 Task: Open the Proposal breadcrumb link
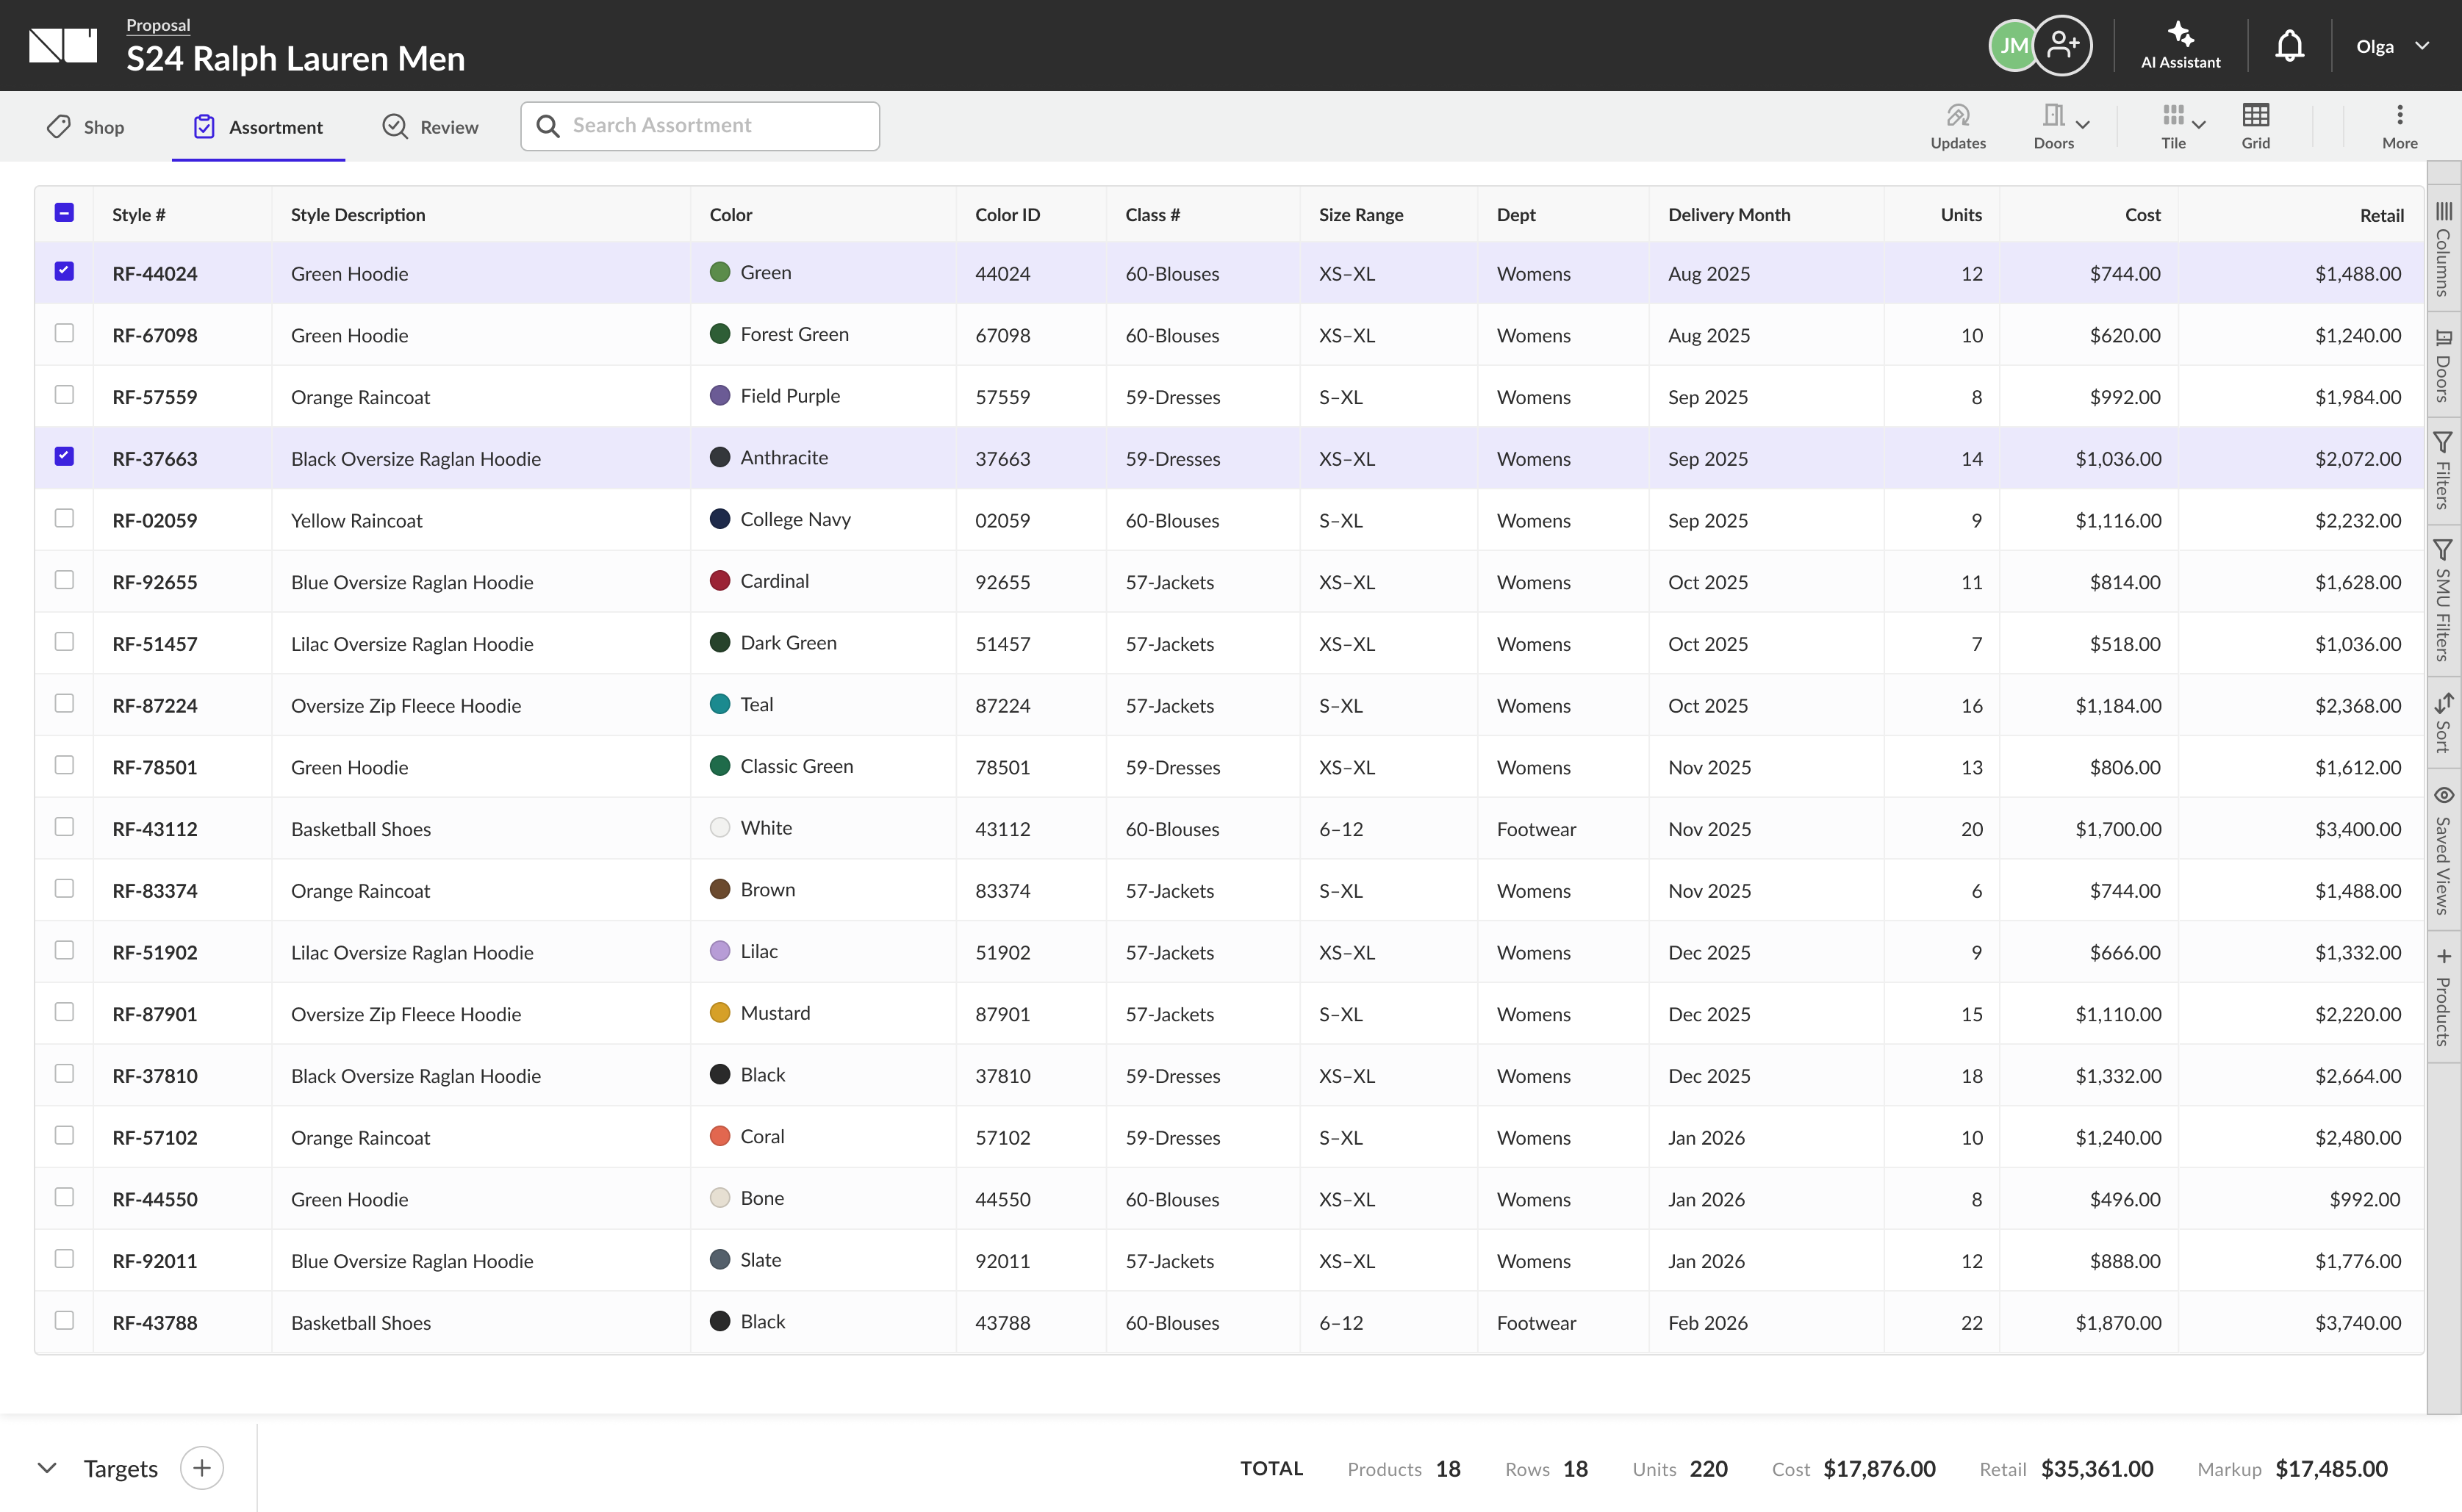pos(158,25)
